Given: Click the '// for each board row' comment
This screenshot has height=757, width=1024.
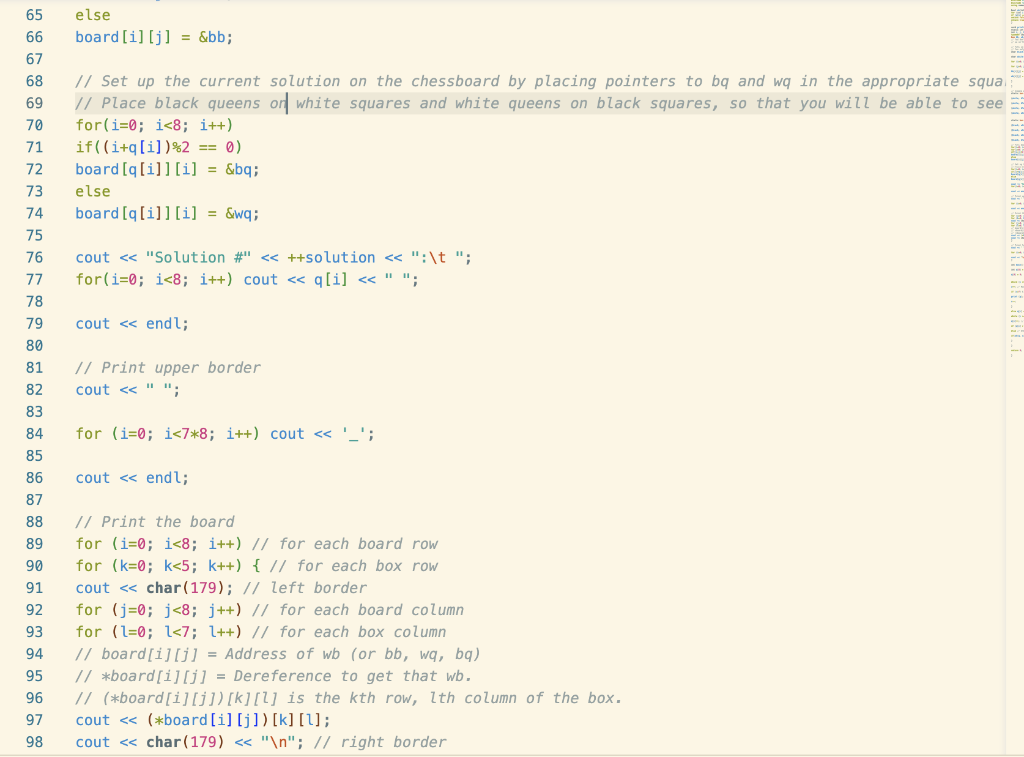Looking at the screenshot, I should point(345,544).
